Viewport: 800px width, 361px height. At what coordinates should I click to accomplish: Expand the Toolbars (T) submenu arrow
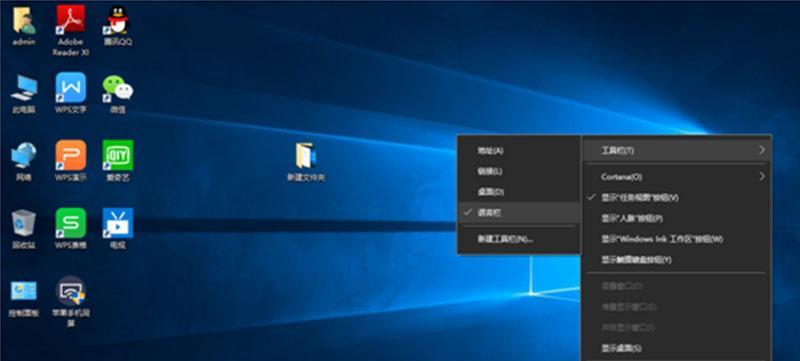[x=762, y=150]
